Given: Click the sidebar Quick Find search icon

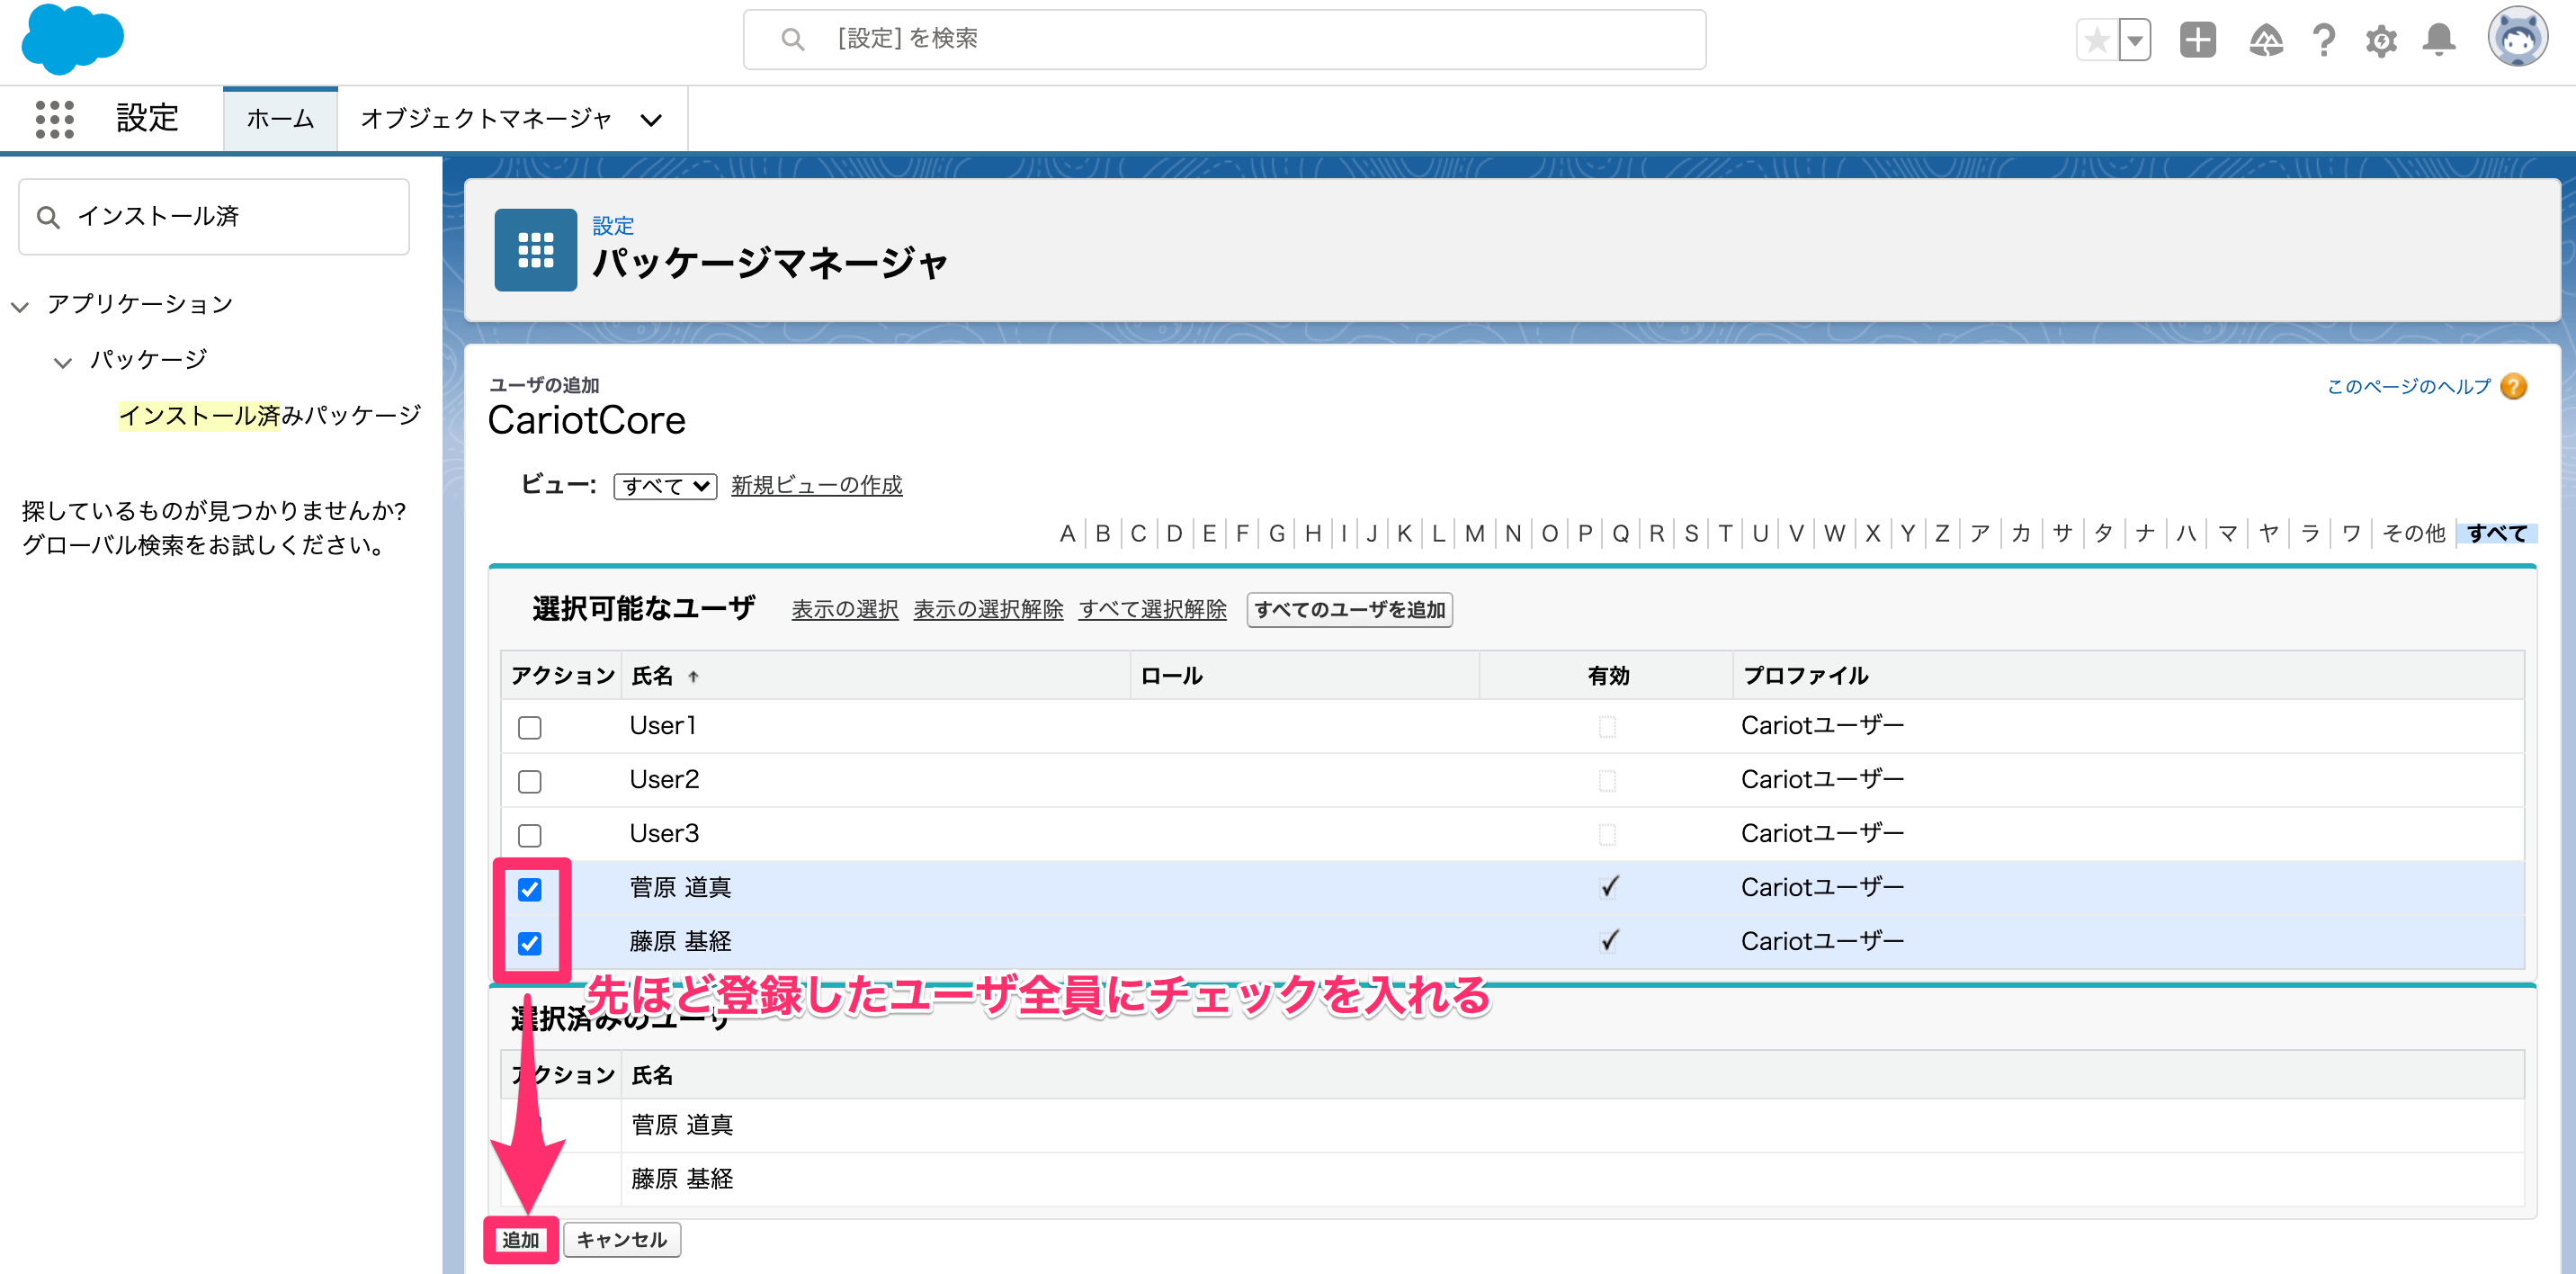Looking at the screenshot, I should [x=48, y=217].
